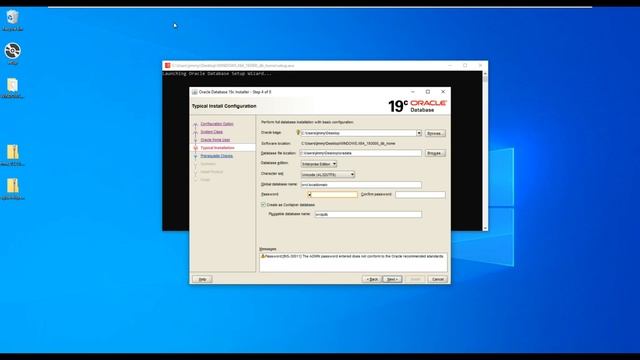The height and width of the screenshot is (360, 640).
Task: Focus the Global database name field
Action: tap(361, 184)
